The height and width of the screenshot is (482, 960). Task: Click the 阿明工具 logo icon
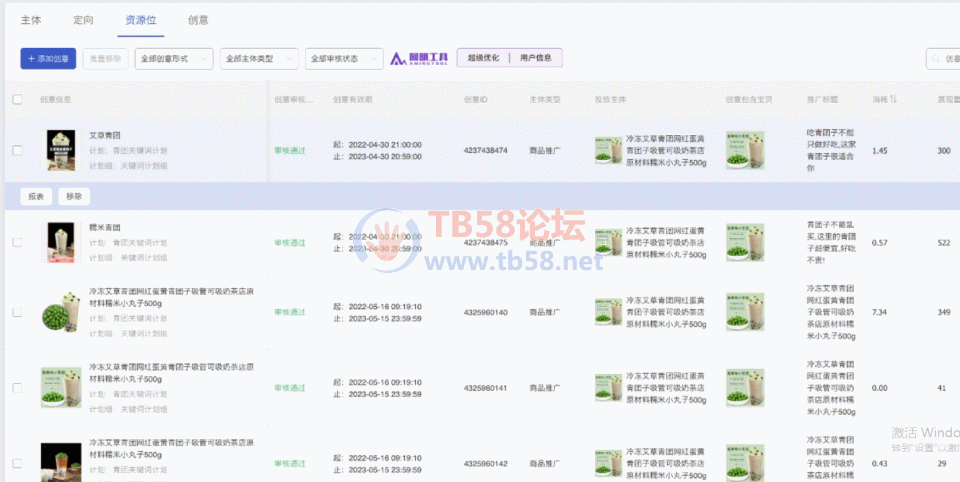(419, 58)
